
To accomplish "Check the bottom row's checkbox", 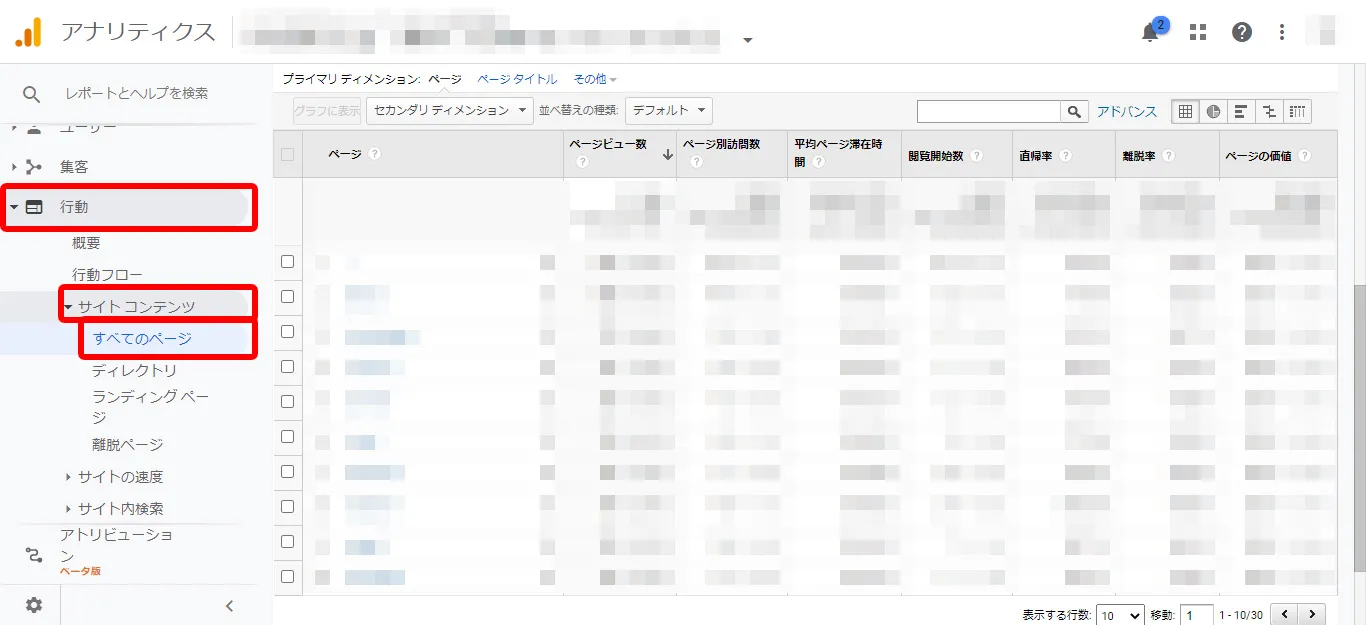I will click(x=287, y=576).
